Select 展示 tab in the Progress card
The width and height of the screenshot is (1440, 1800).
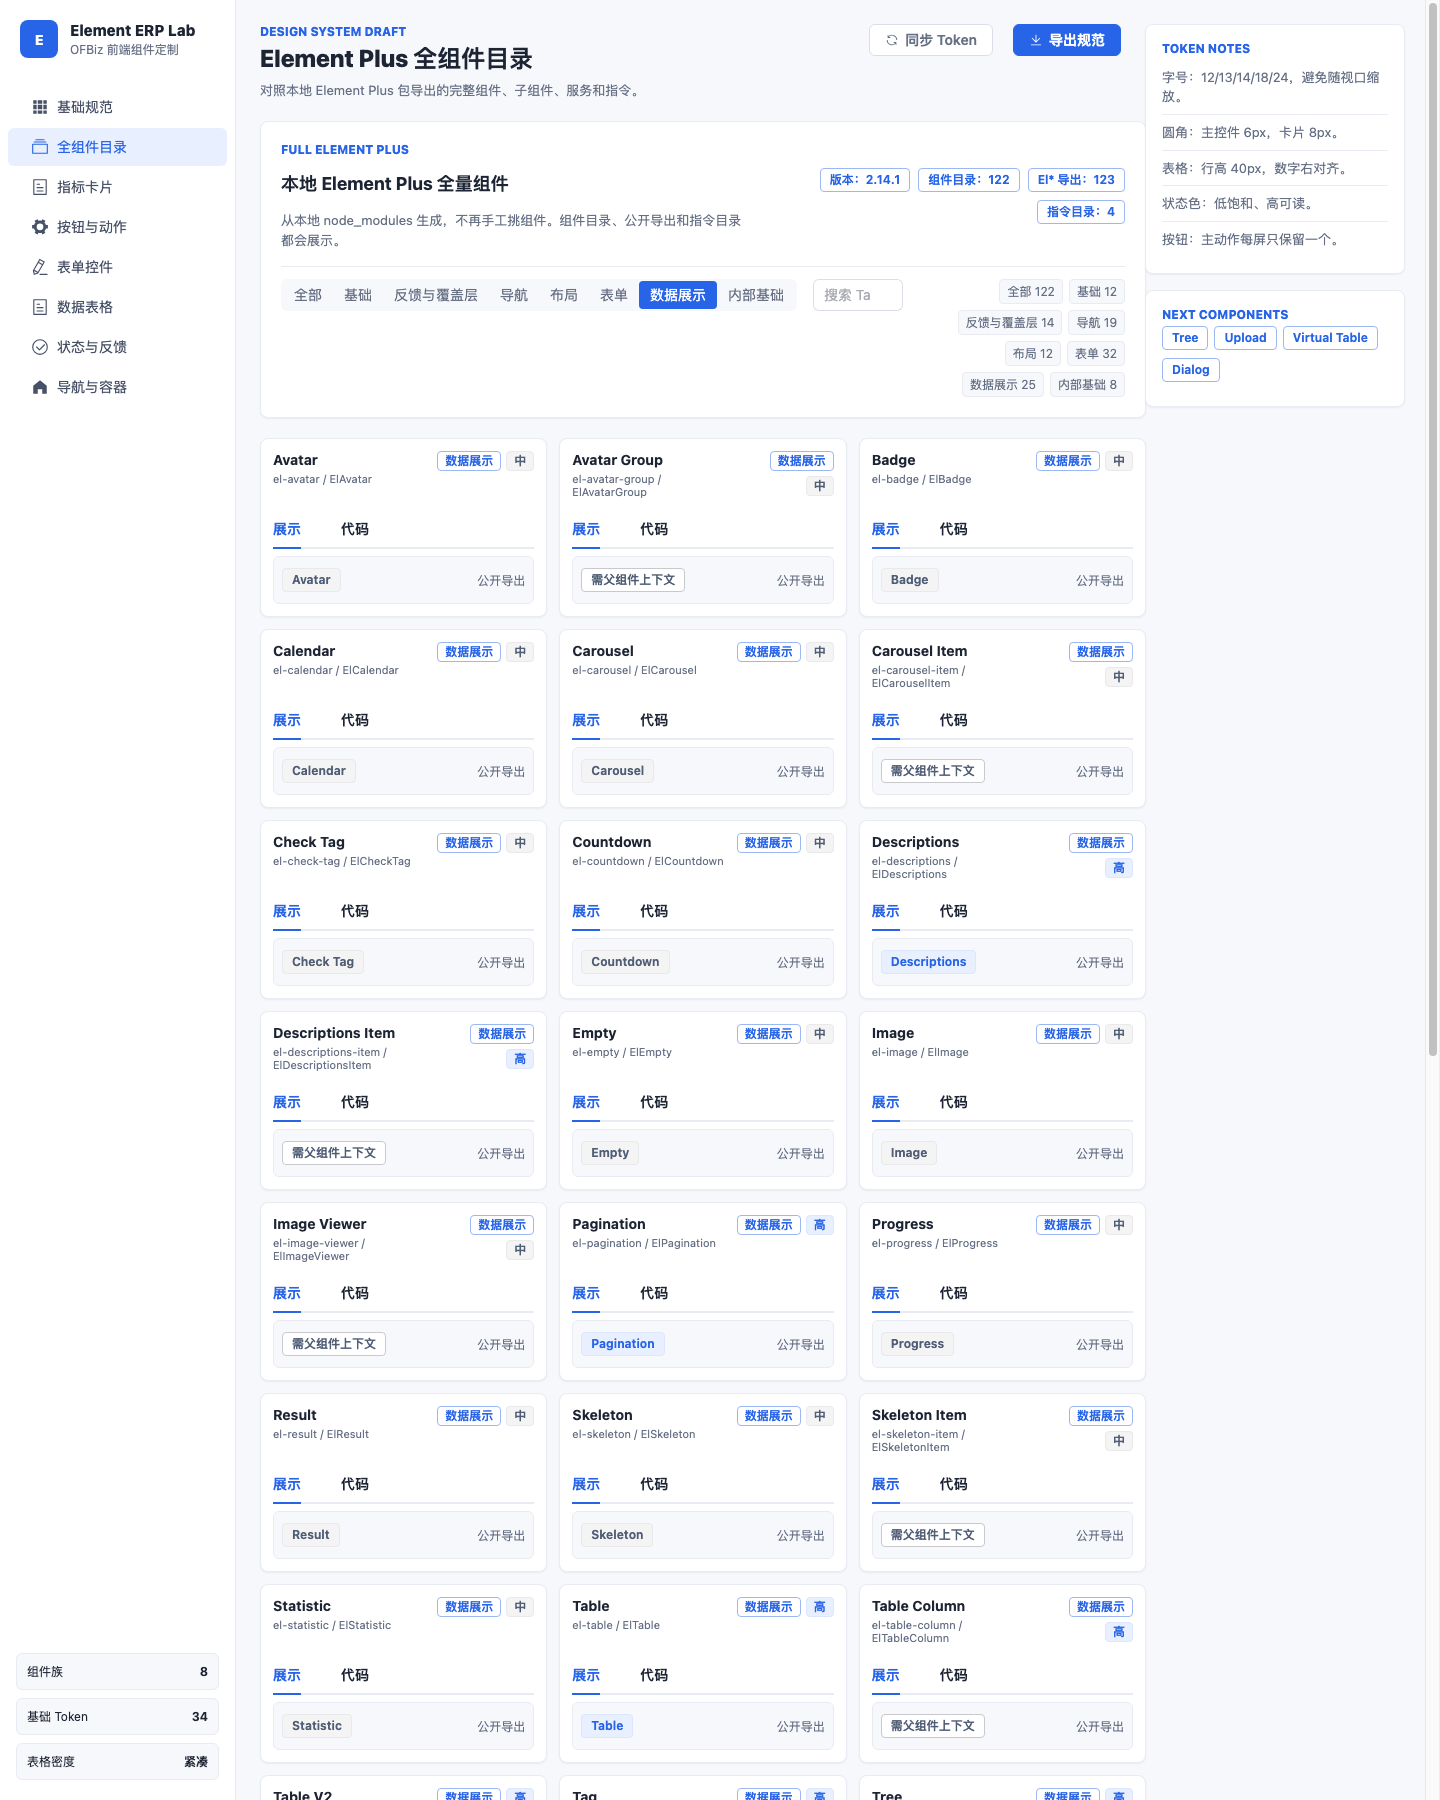coord(886,1293)
